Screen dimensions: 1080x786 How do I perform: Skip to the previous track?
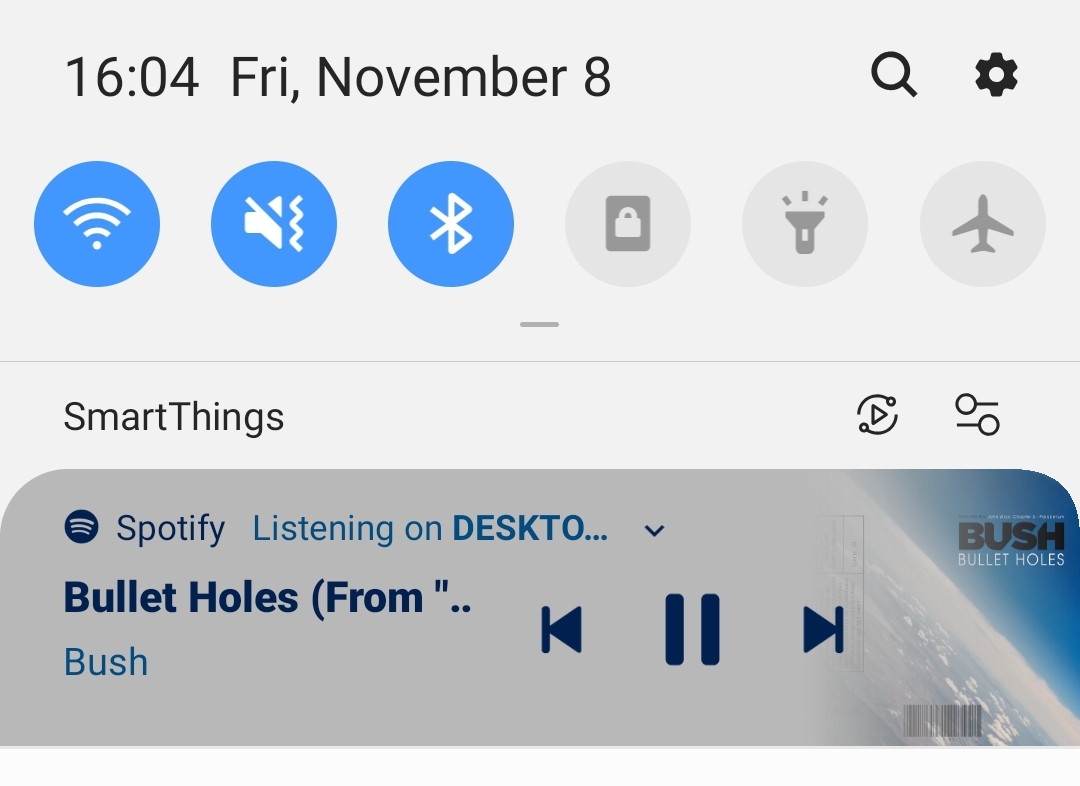tap(562, 629)
